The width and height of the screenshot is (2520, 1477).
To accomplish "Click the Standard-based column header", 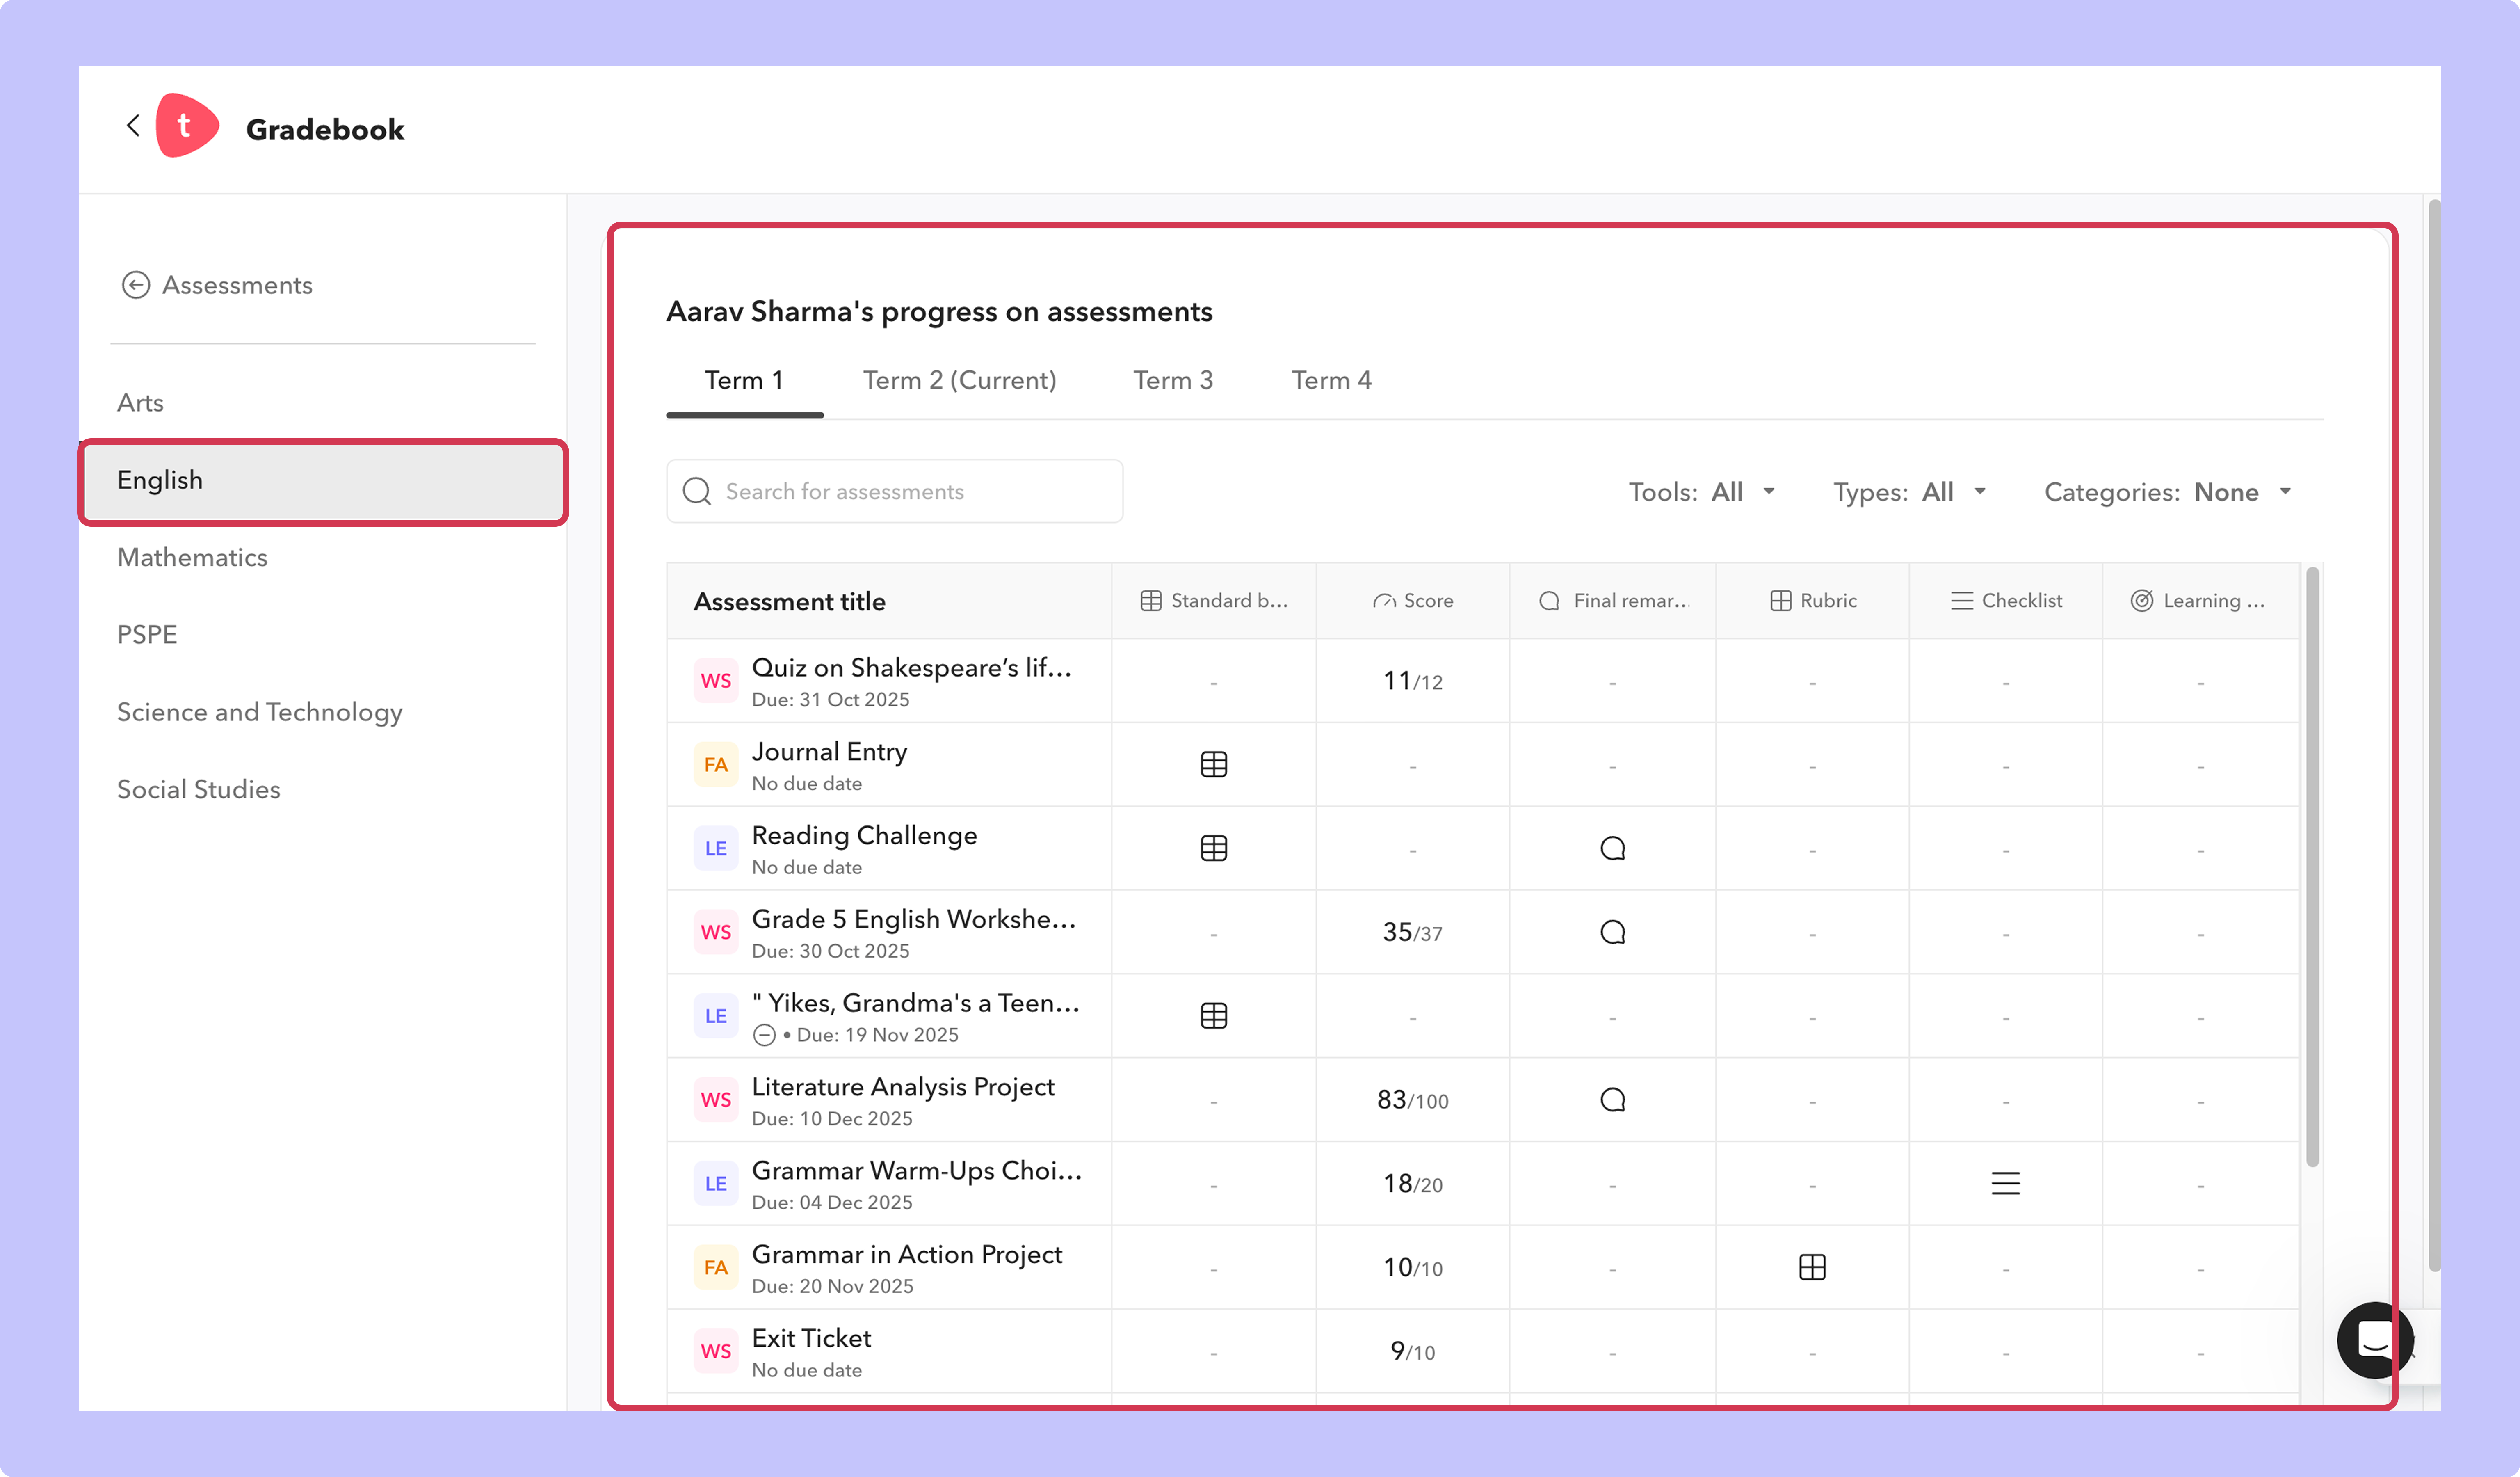I will click(1214, 601).
